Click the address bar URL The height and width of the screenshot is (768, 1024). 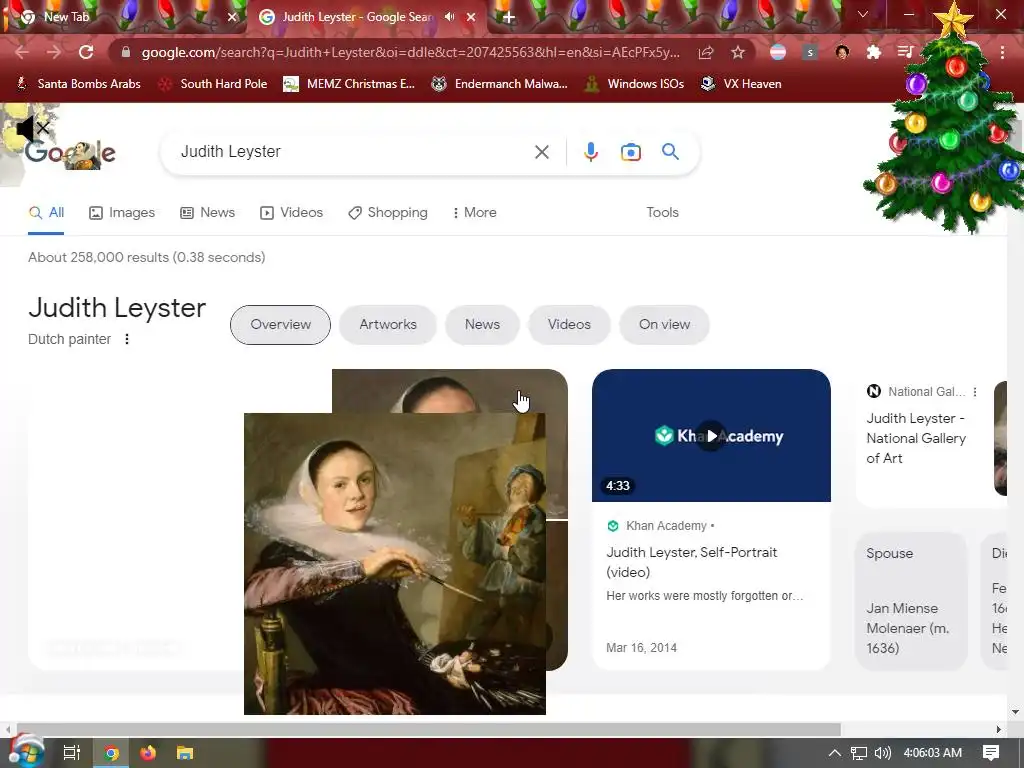[x=410, y=52]
